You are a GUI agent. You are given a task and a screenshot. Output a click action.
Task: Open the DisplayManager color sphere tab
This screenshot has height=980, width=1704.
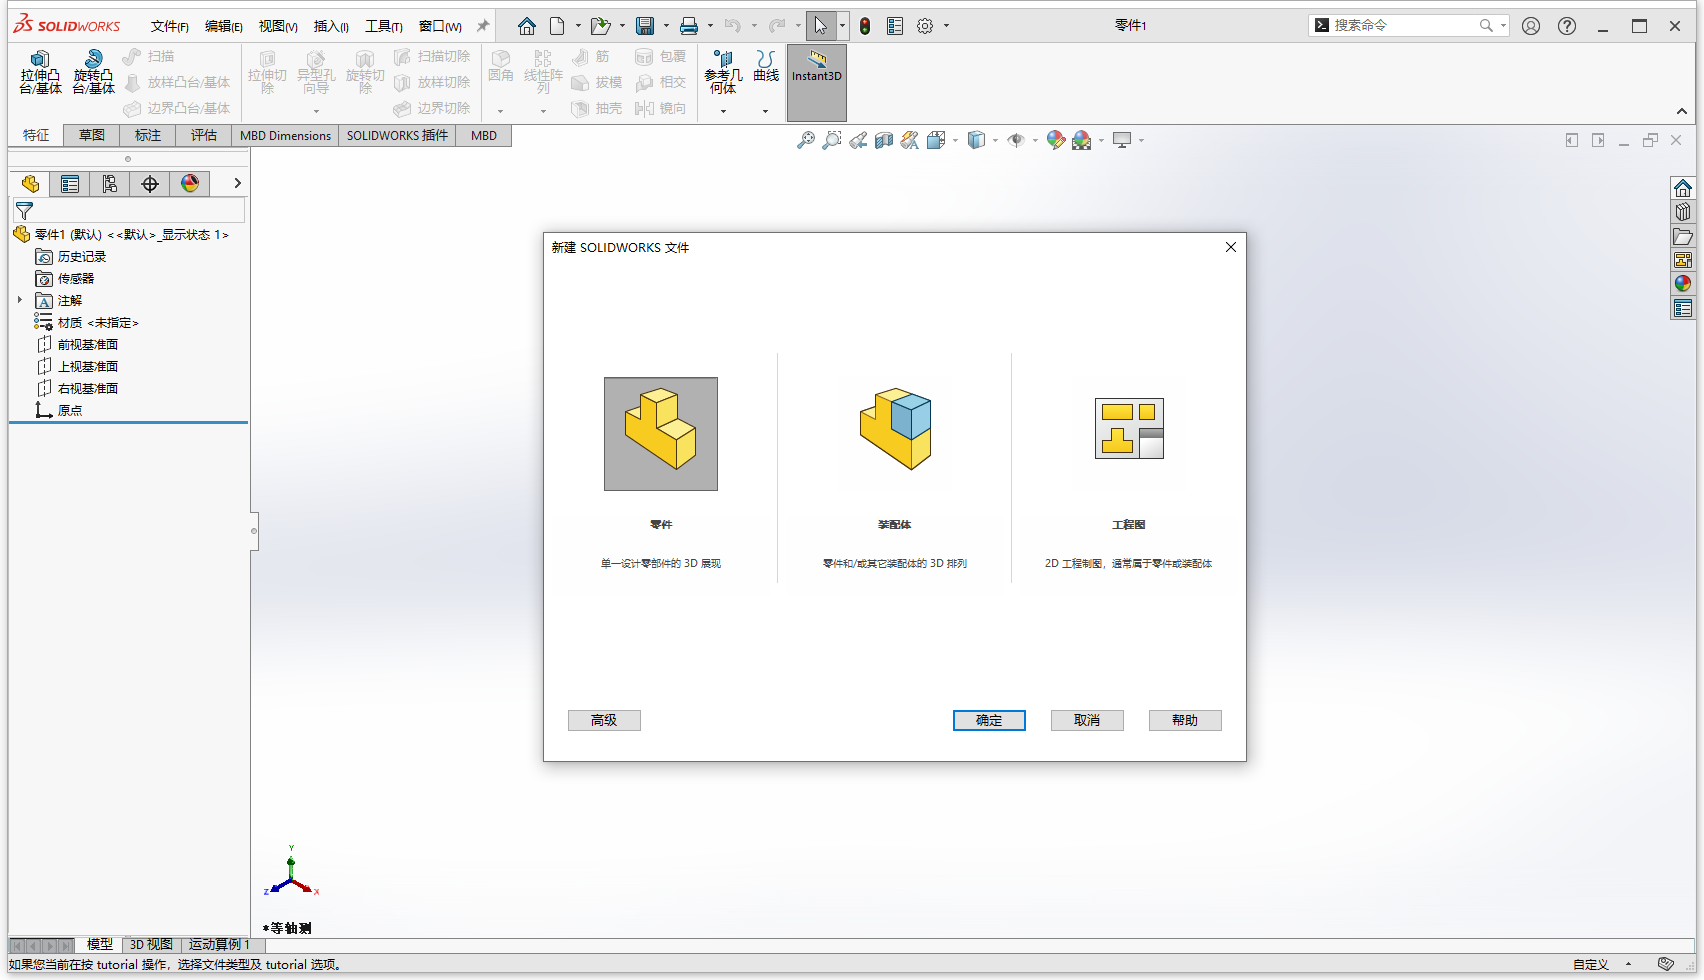[190, 184]
